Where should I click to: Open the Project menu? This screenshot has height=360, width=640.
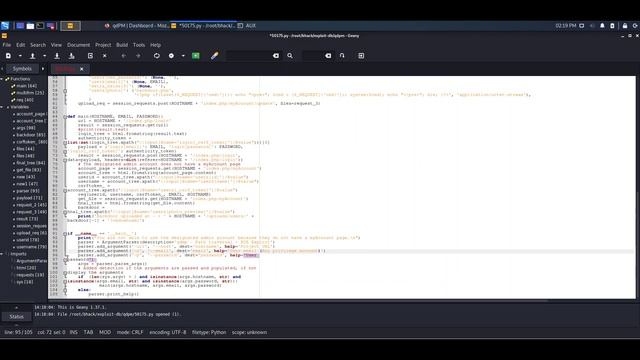click(103, 45)
